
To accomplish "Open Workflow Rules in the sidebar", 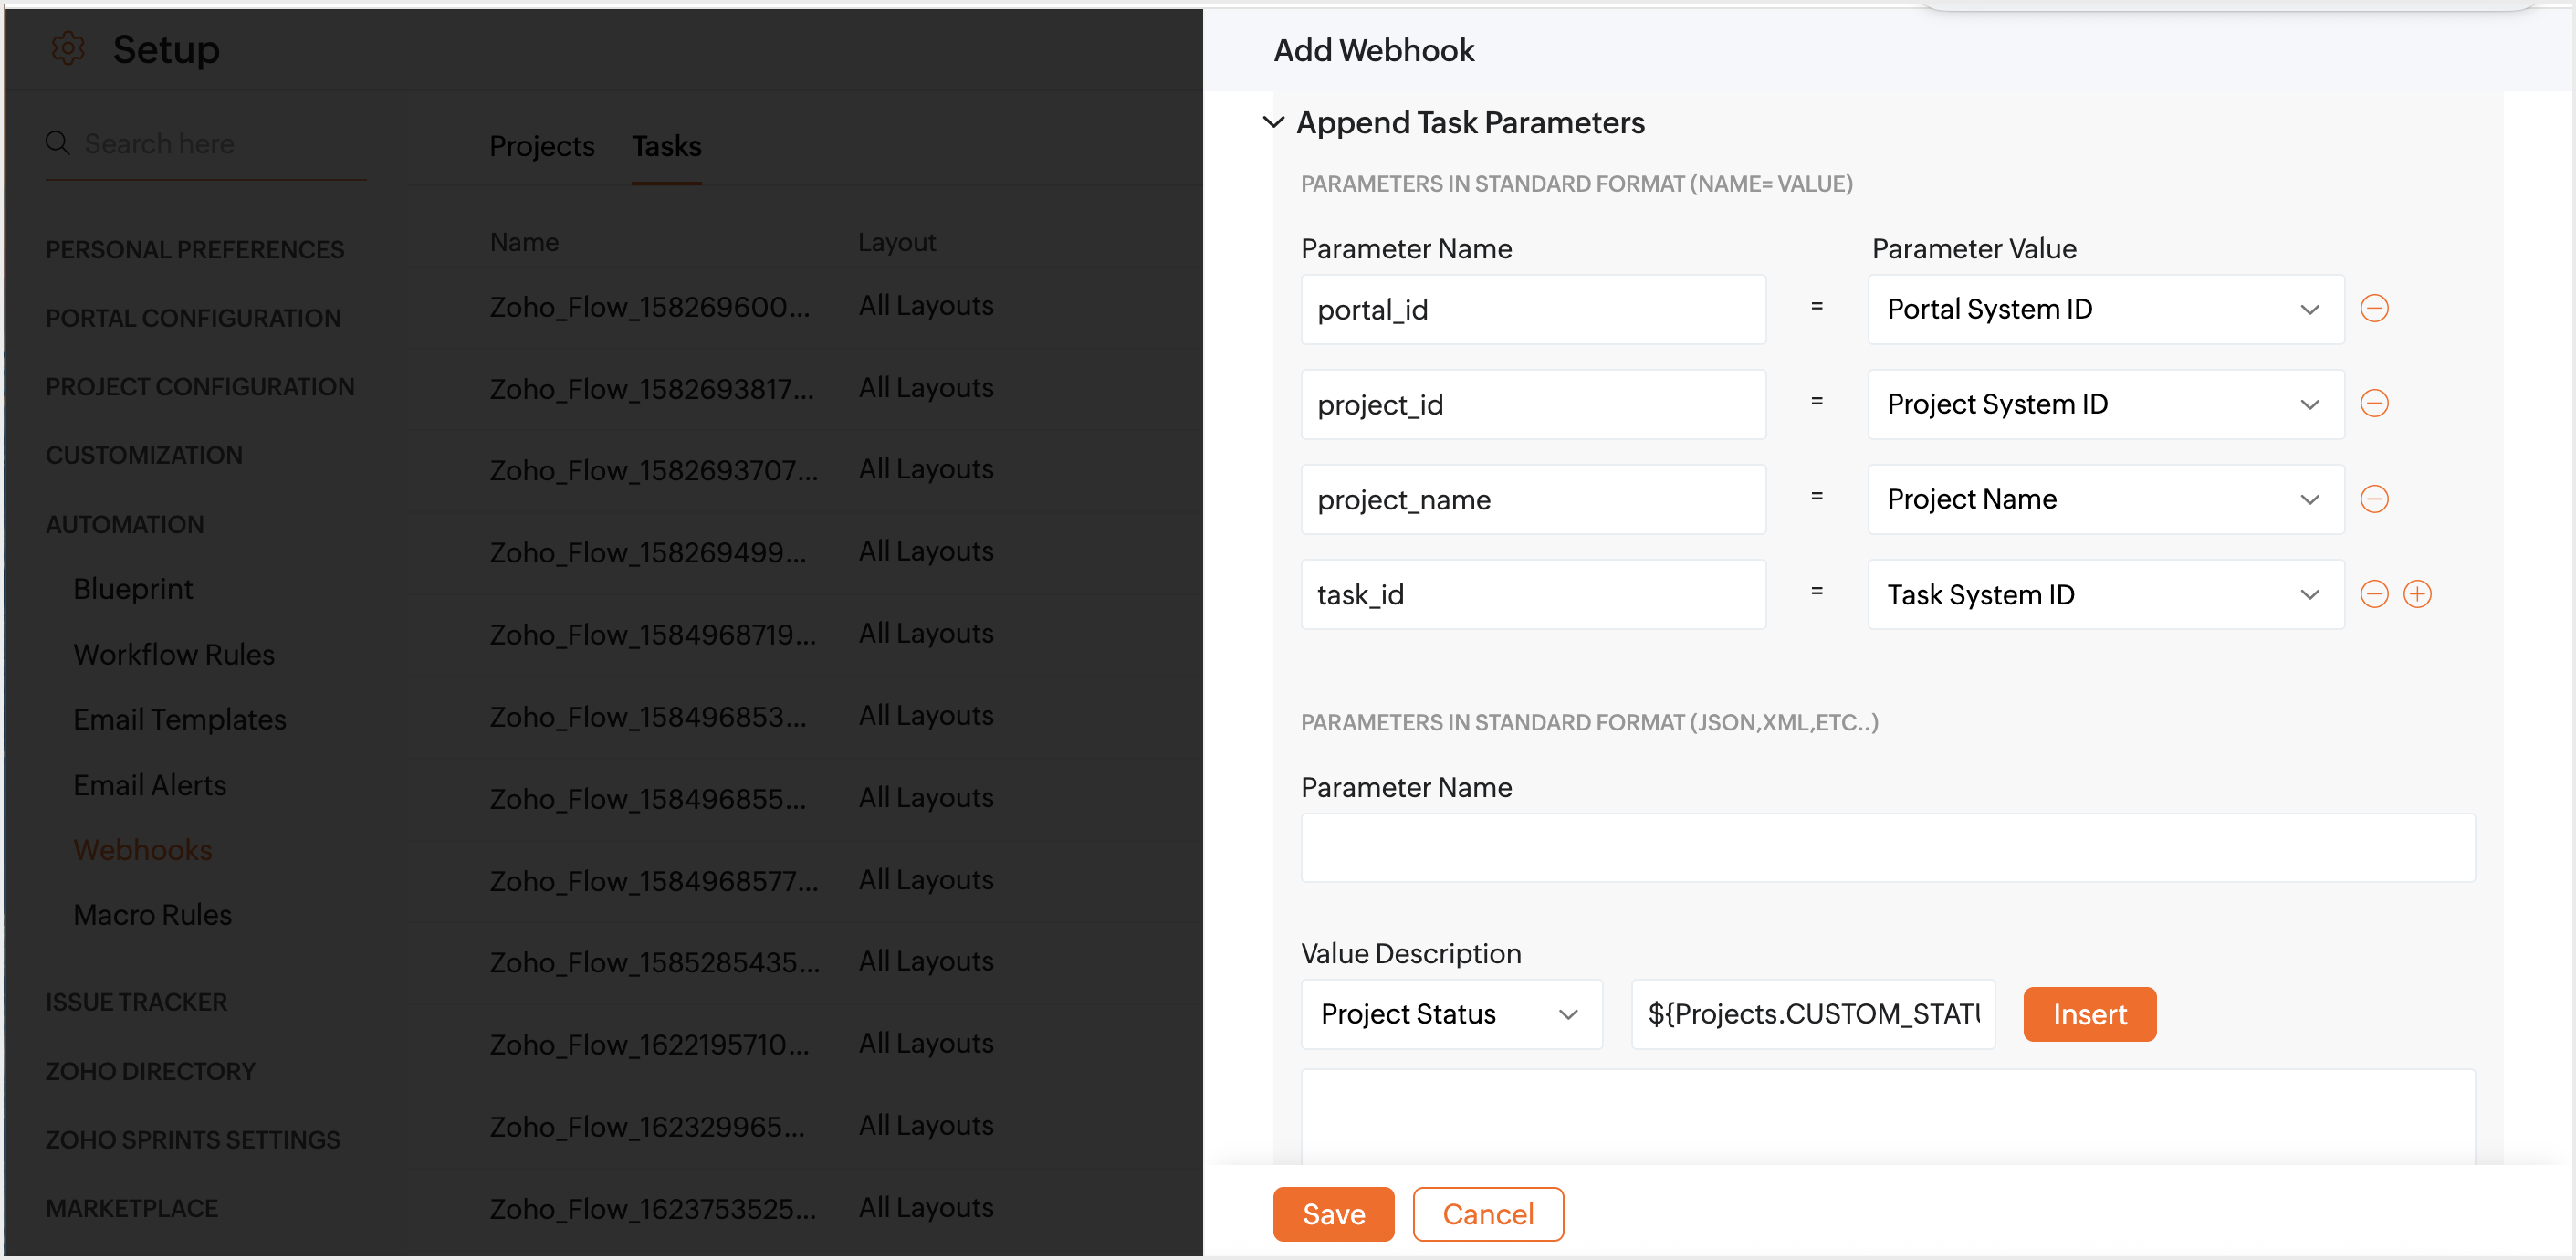I will tap(174, 654).
